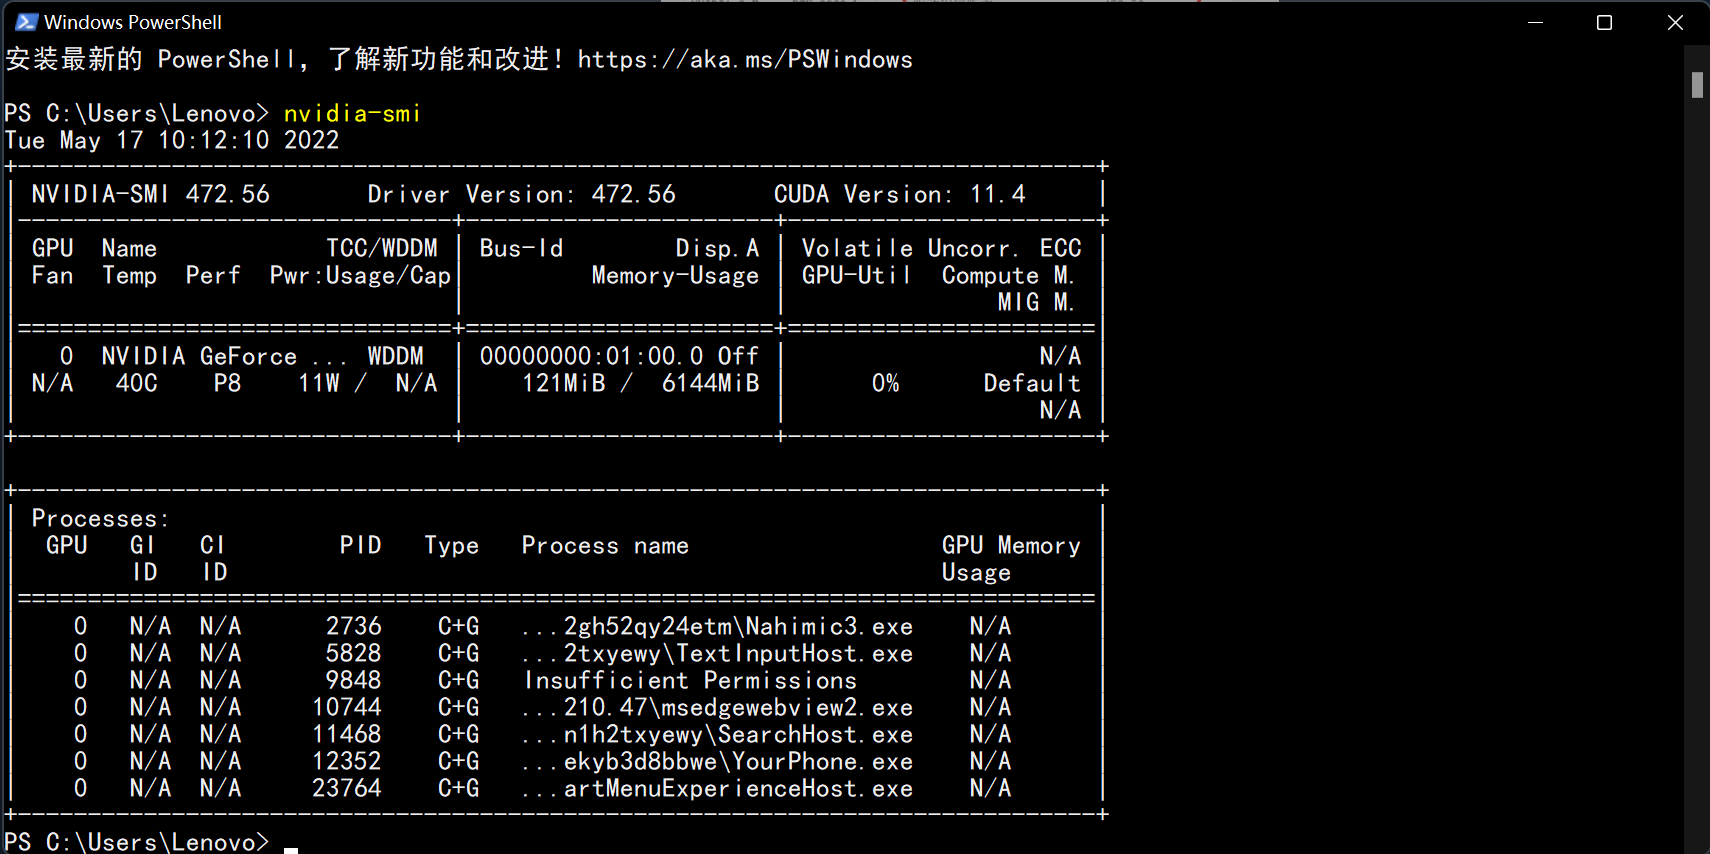Click the NVIDIA GeForce ... GPU name
Screen dimensions: 1710x854
224,357
